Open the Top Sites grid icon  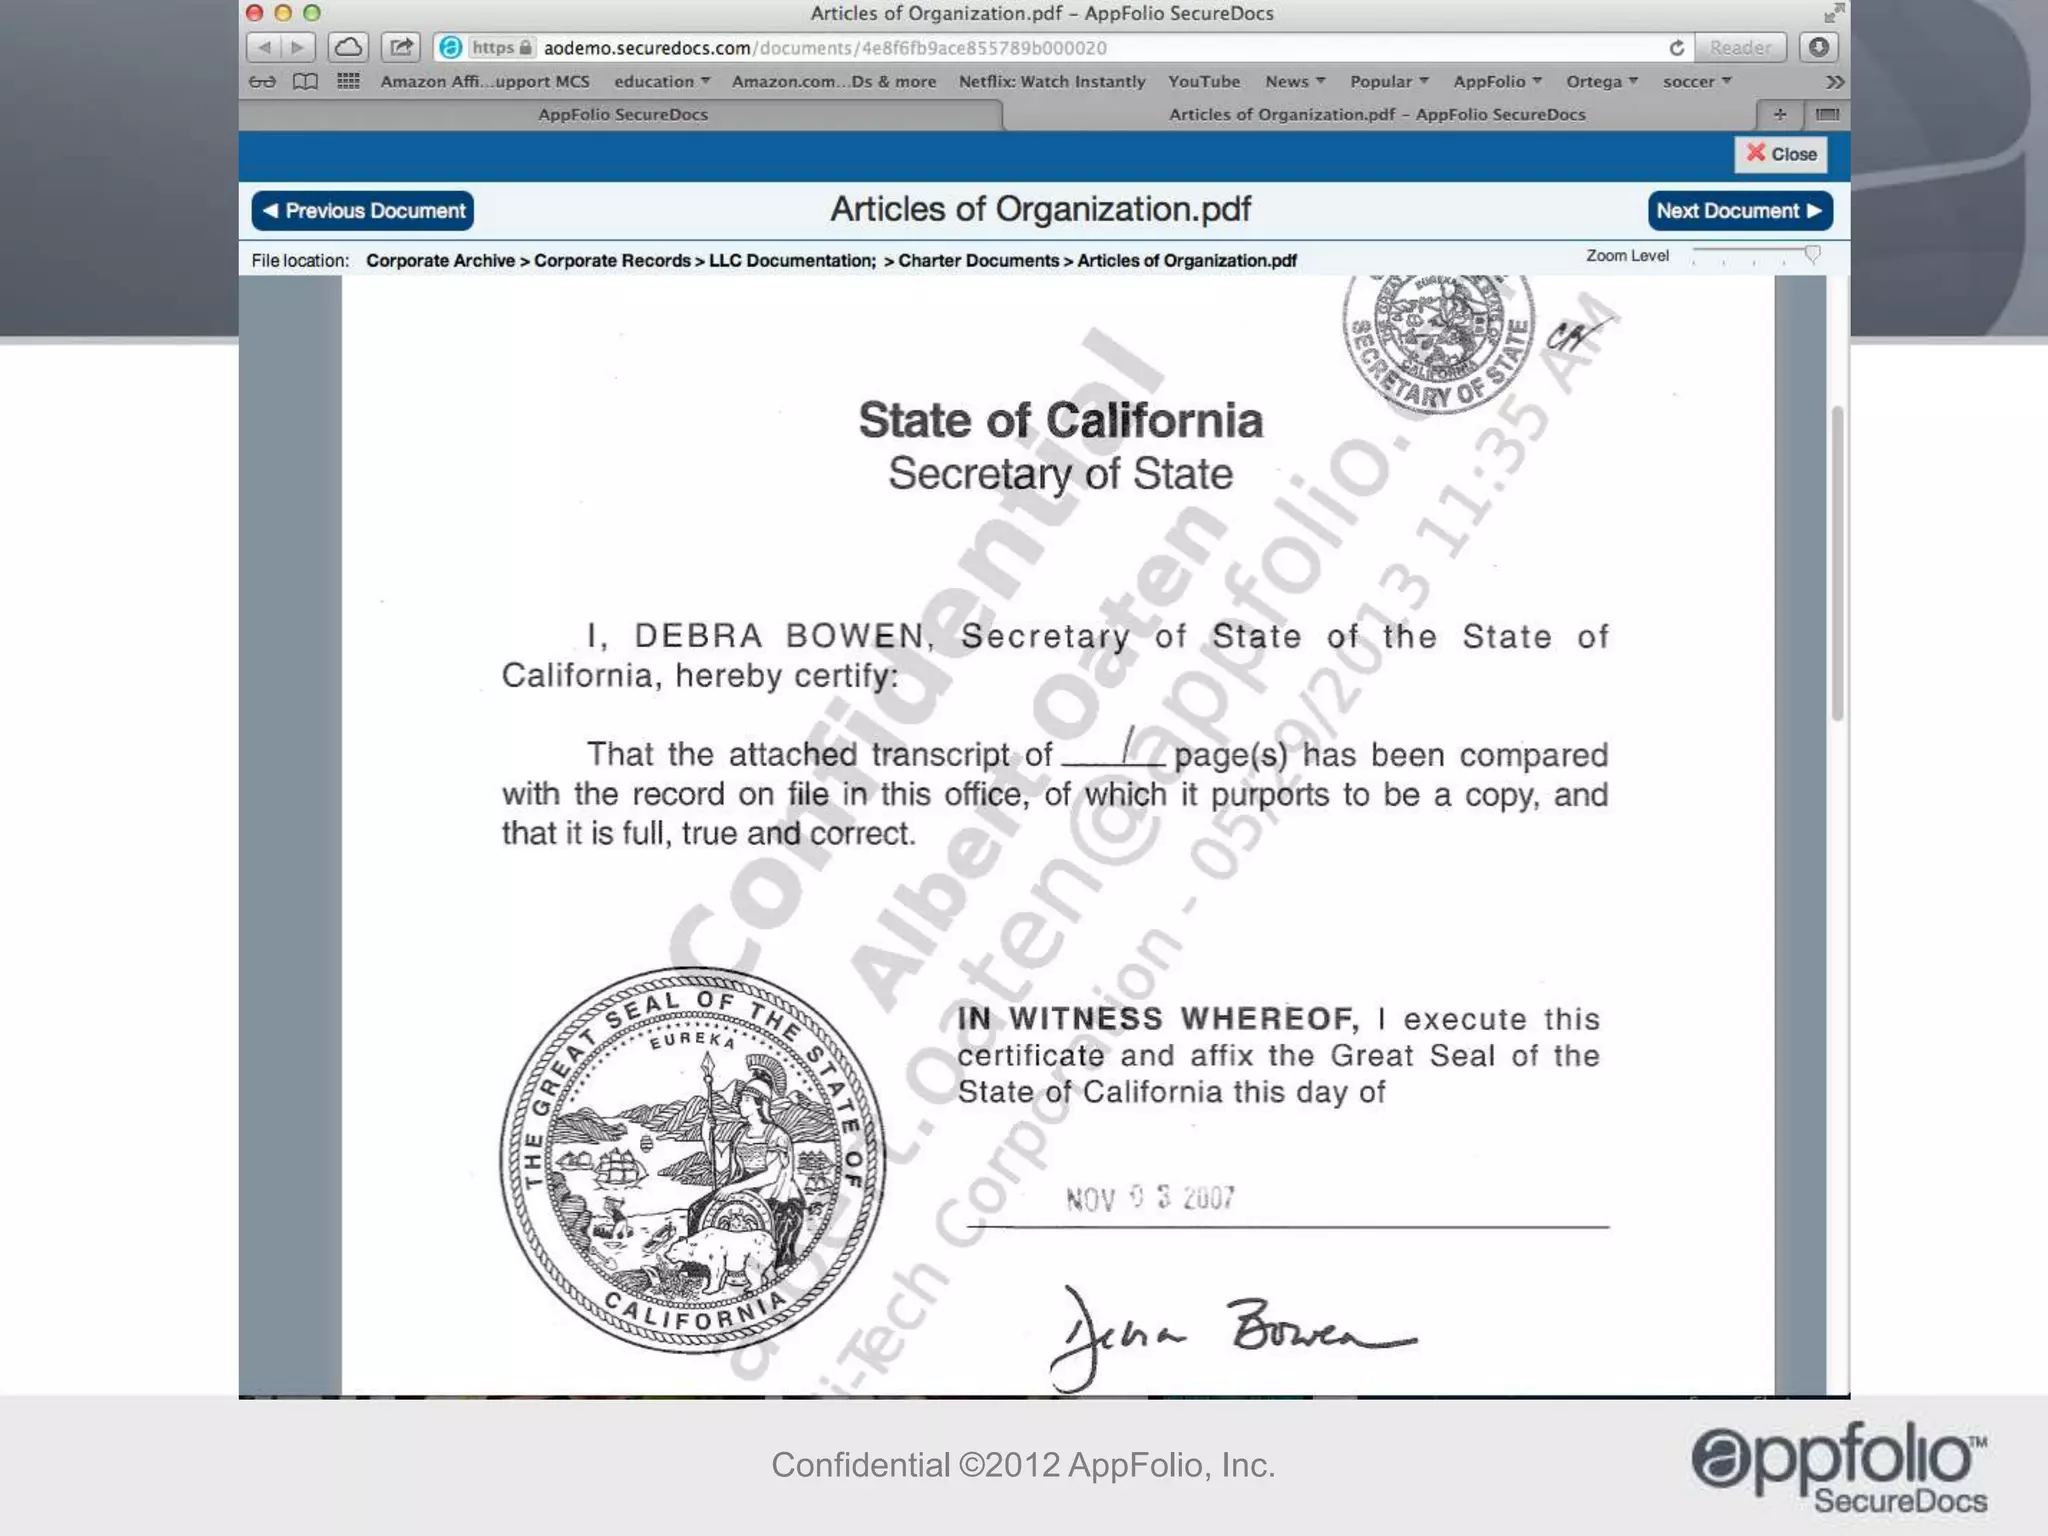pyautogui.click(x=348, y=81)
